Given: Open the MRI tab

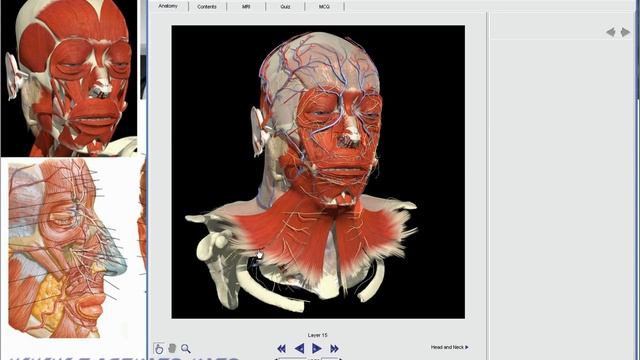Looking at the screenshot, I should (x=246, y=7).
